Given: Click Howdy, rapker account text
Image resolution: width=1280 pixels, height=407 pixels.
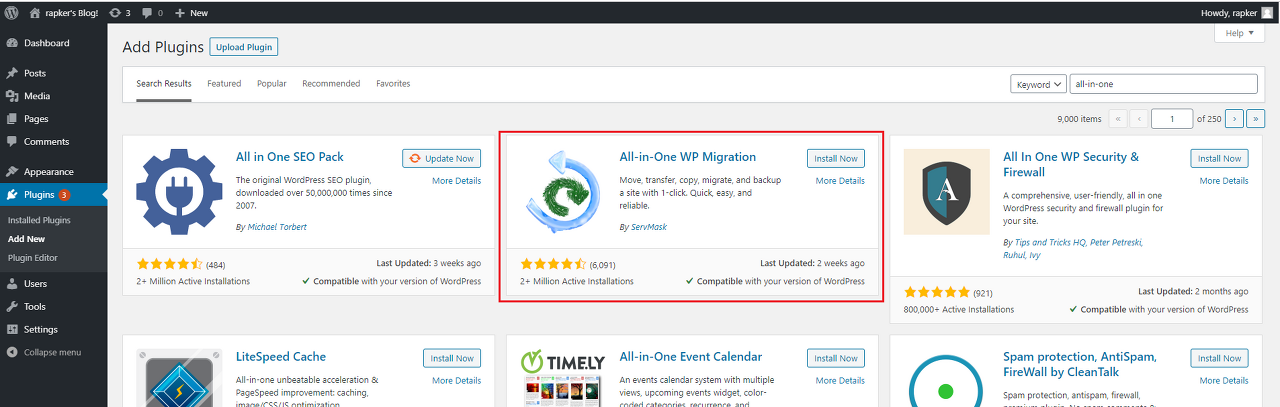Looking at the screenshot, I should tap(1227, 13).
